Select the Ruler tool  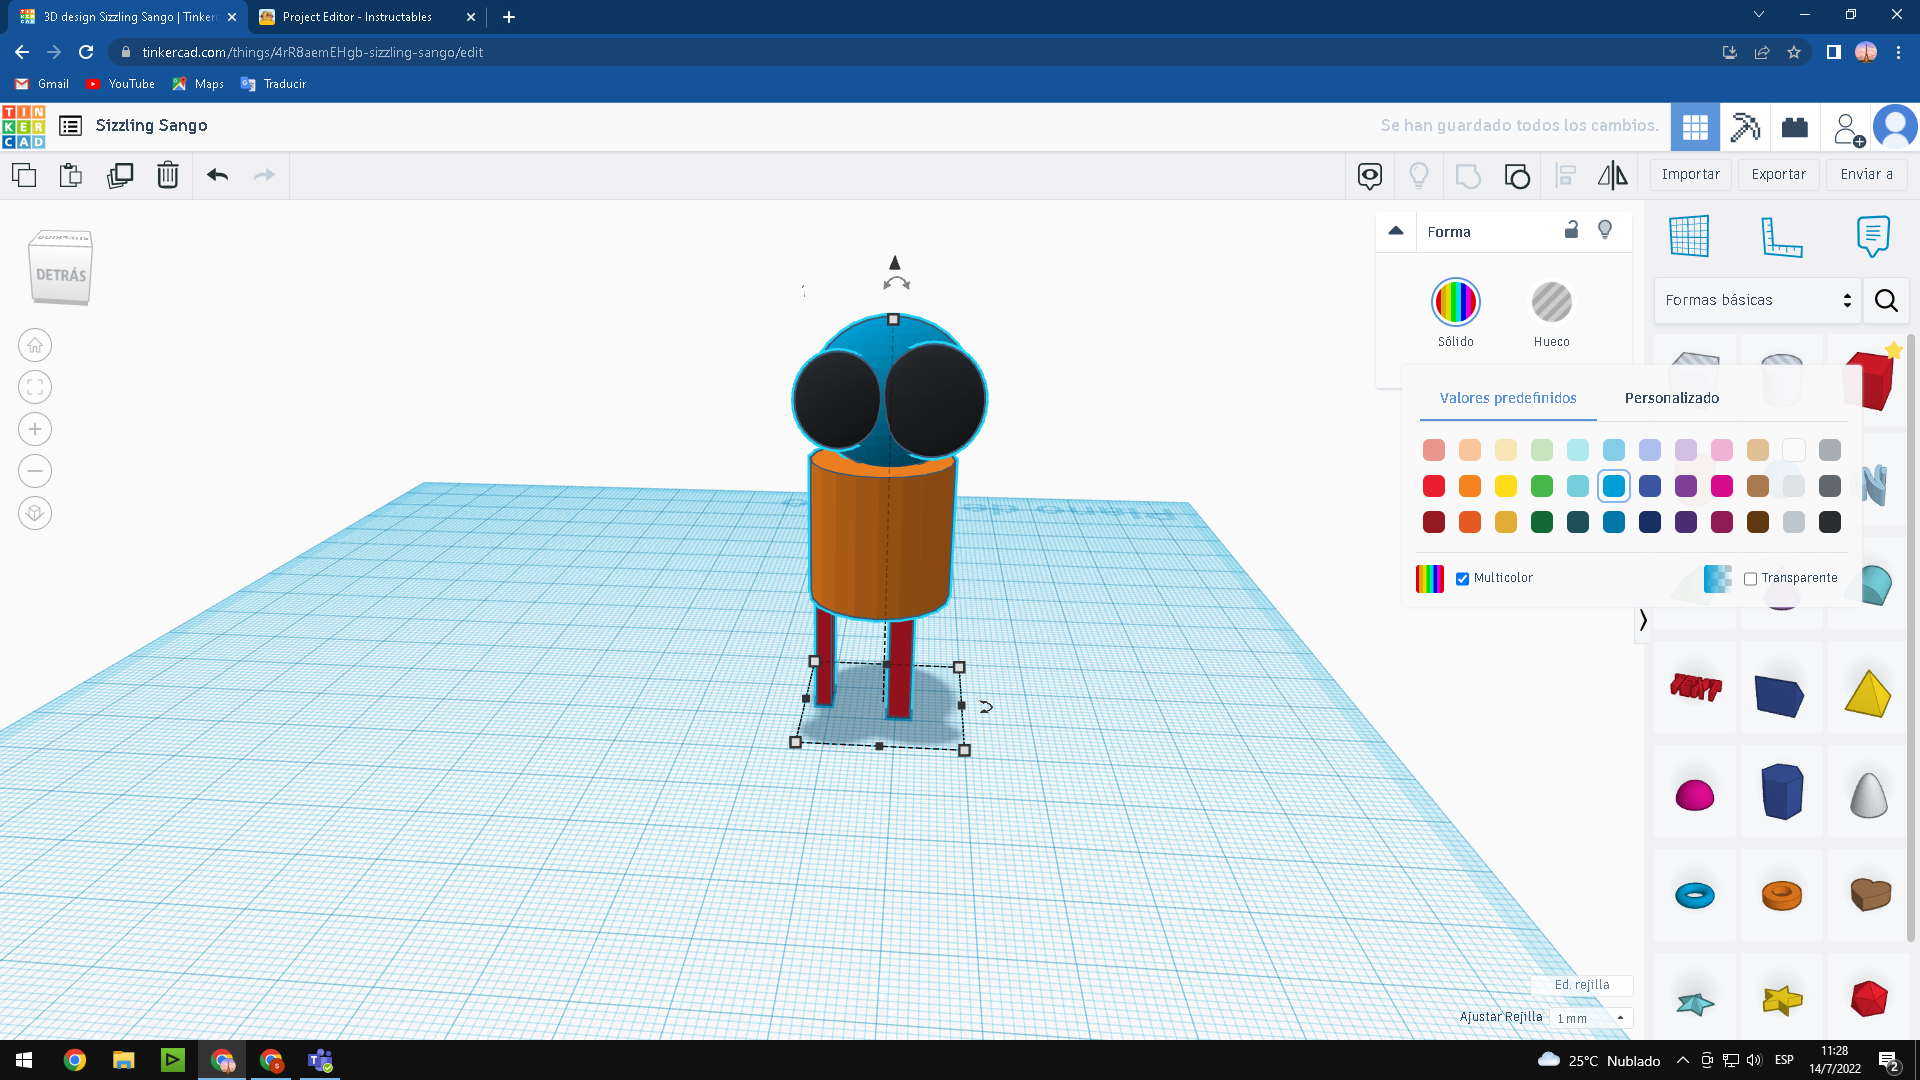point(1781,237)
